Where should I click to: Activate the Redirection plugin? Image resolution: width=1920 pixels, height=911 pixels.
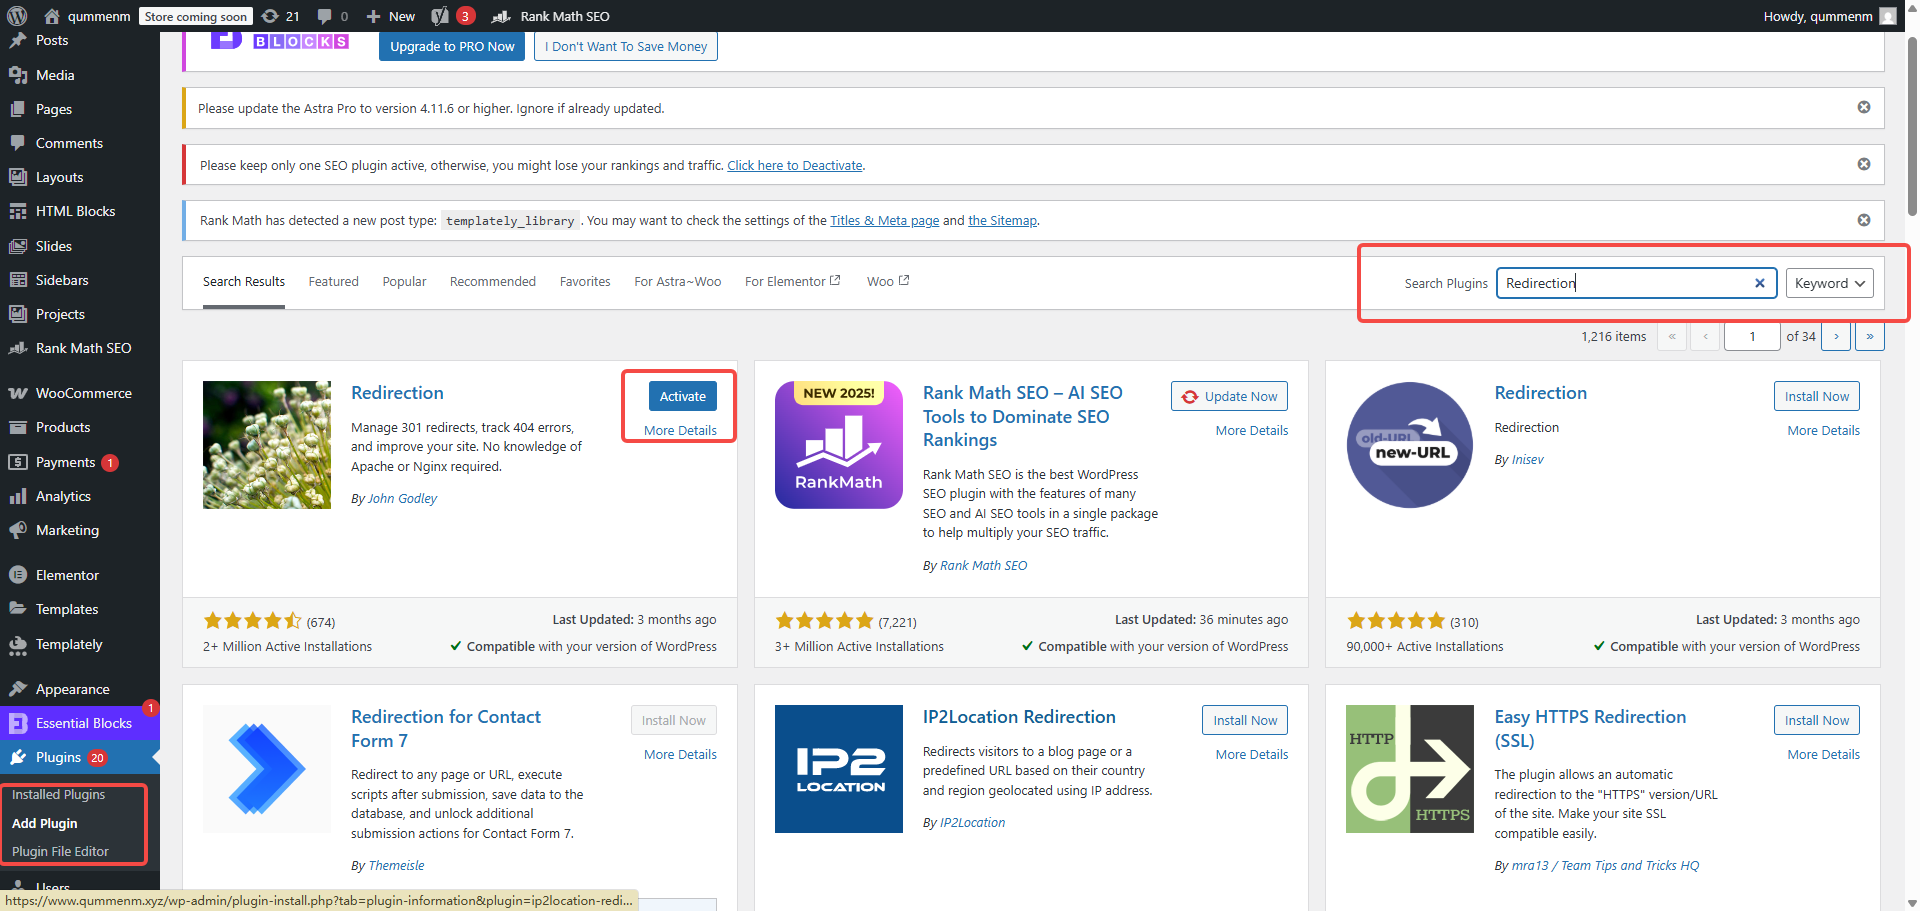[682, 397]
